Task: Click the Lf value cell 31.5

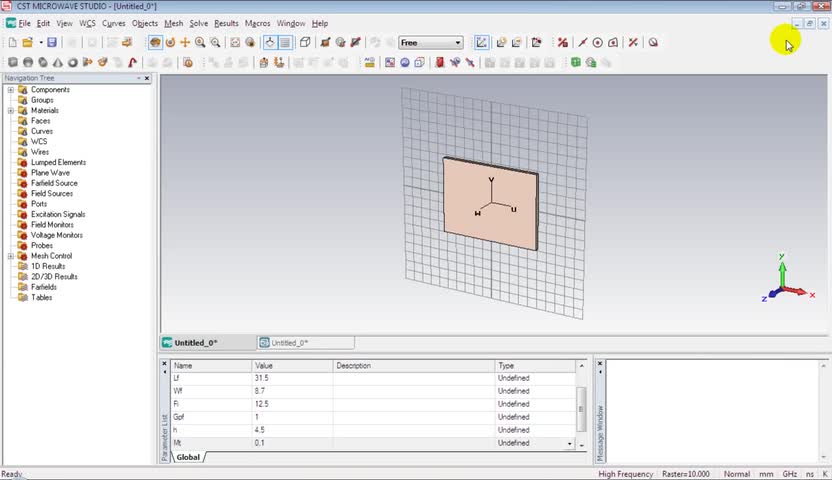Action: [264, 378]
